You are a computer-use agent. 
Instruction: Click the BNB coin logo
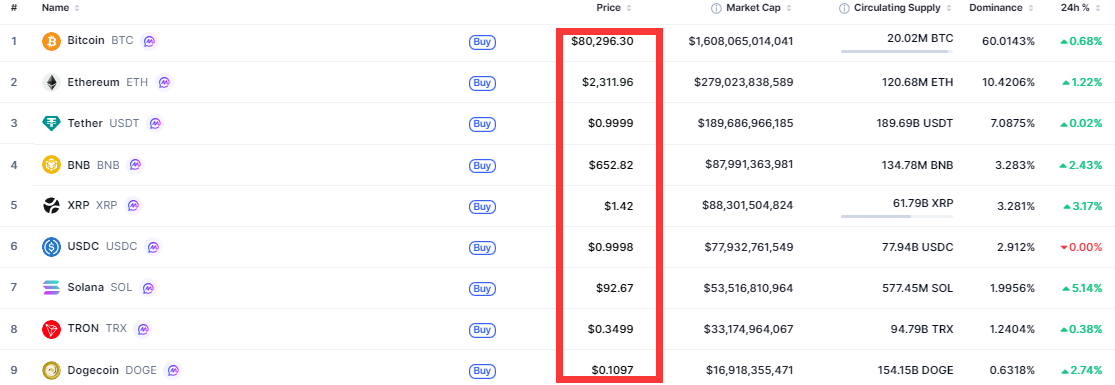[x=51, y=165]
